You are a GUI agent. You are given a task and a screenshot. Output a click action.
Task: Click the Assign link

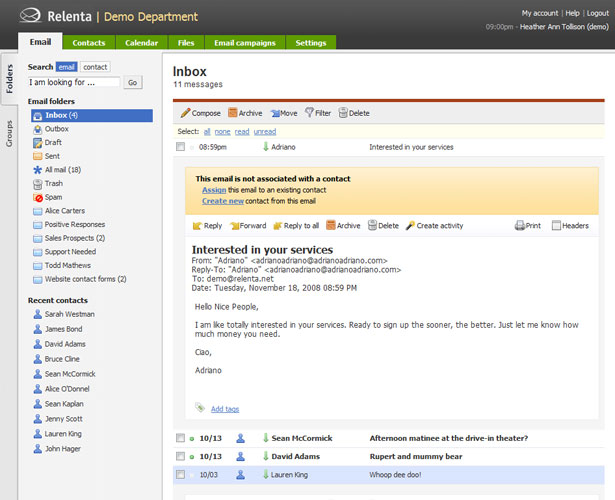tap(214, 190)
